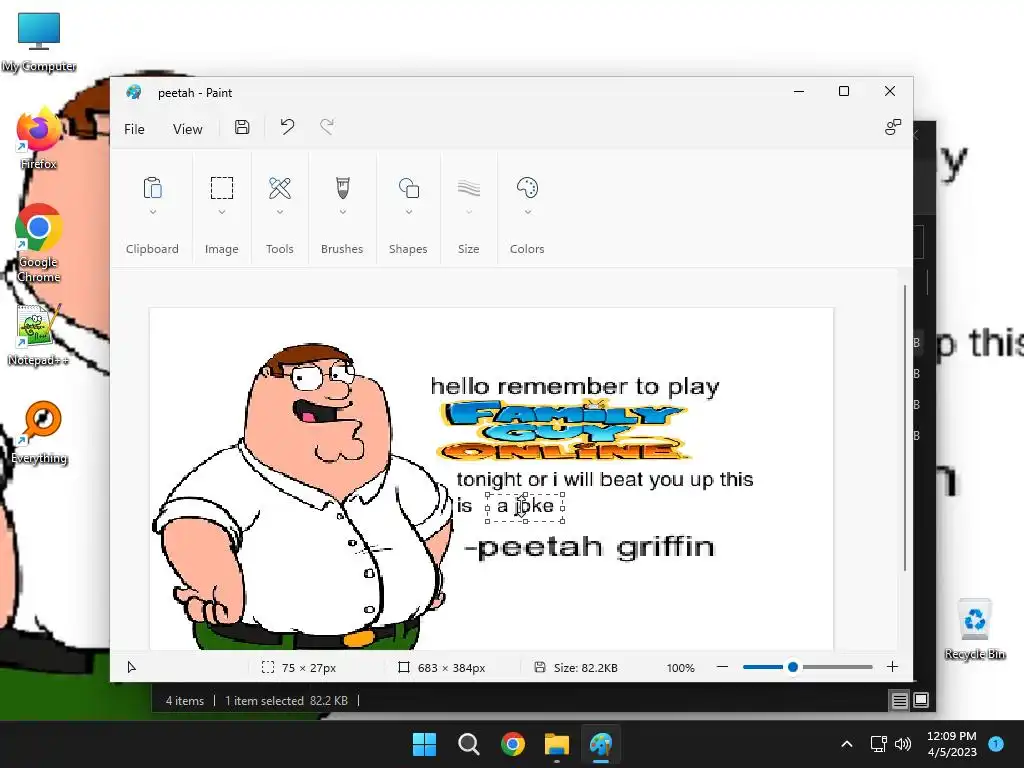Click Paint's vertical scrollbar

click(x=905, y=428)
